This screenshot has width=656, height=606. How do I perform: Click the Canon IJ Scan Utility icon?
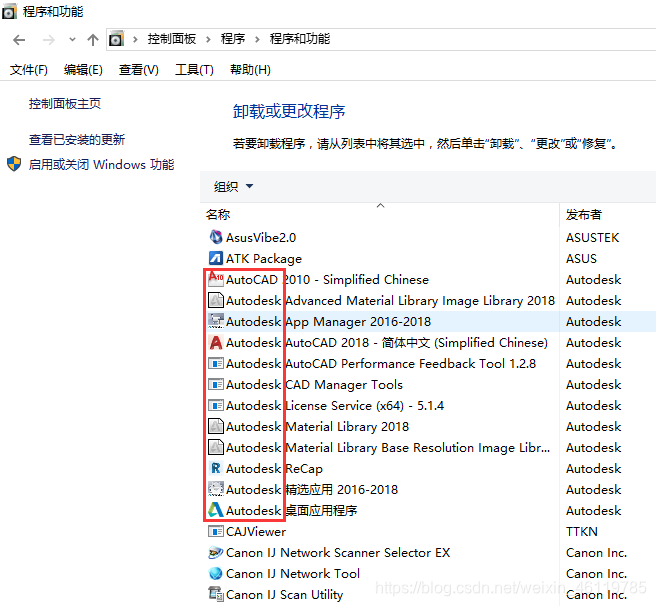(215, 594)
